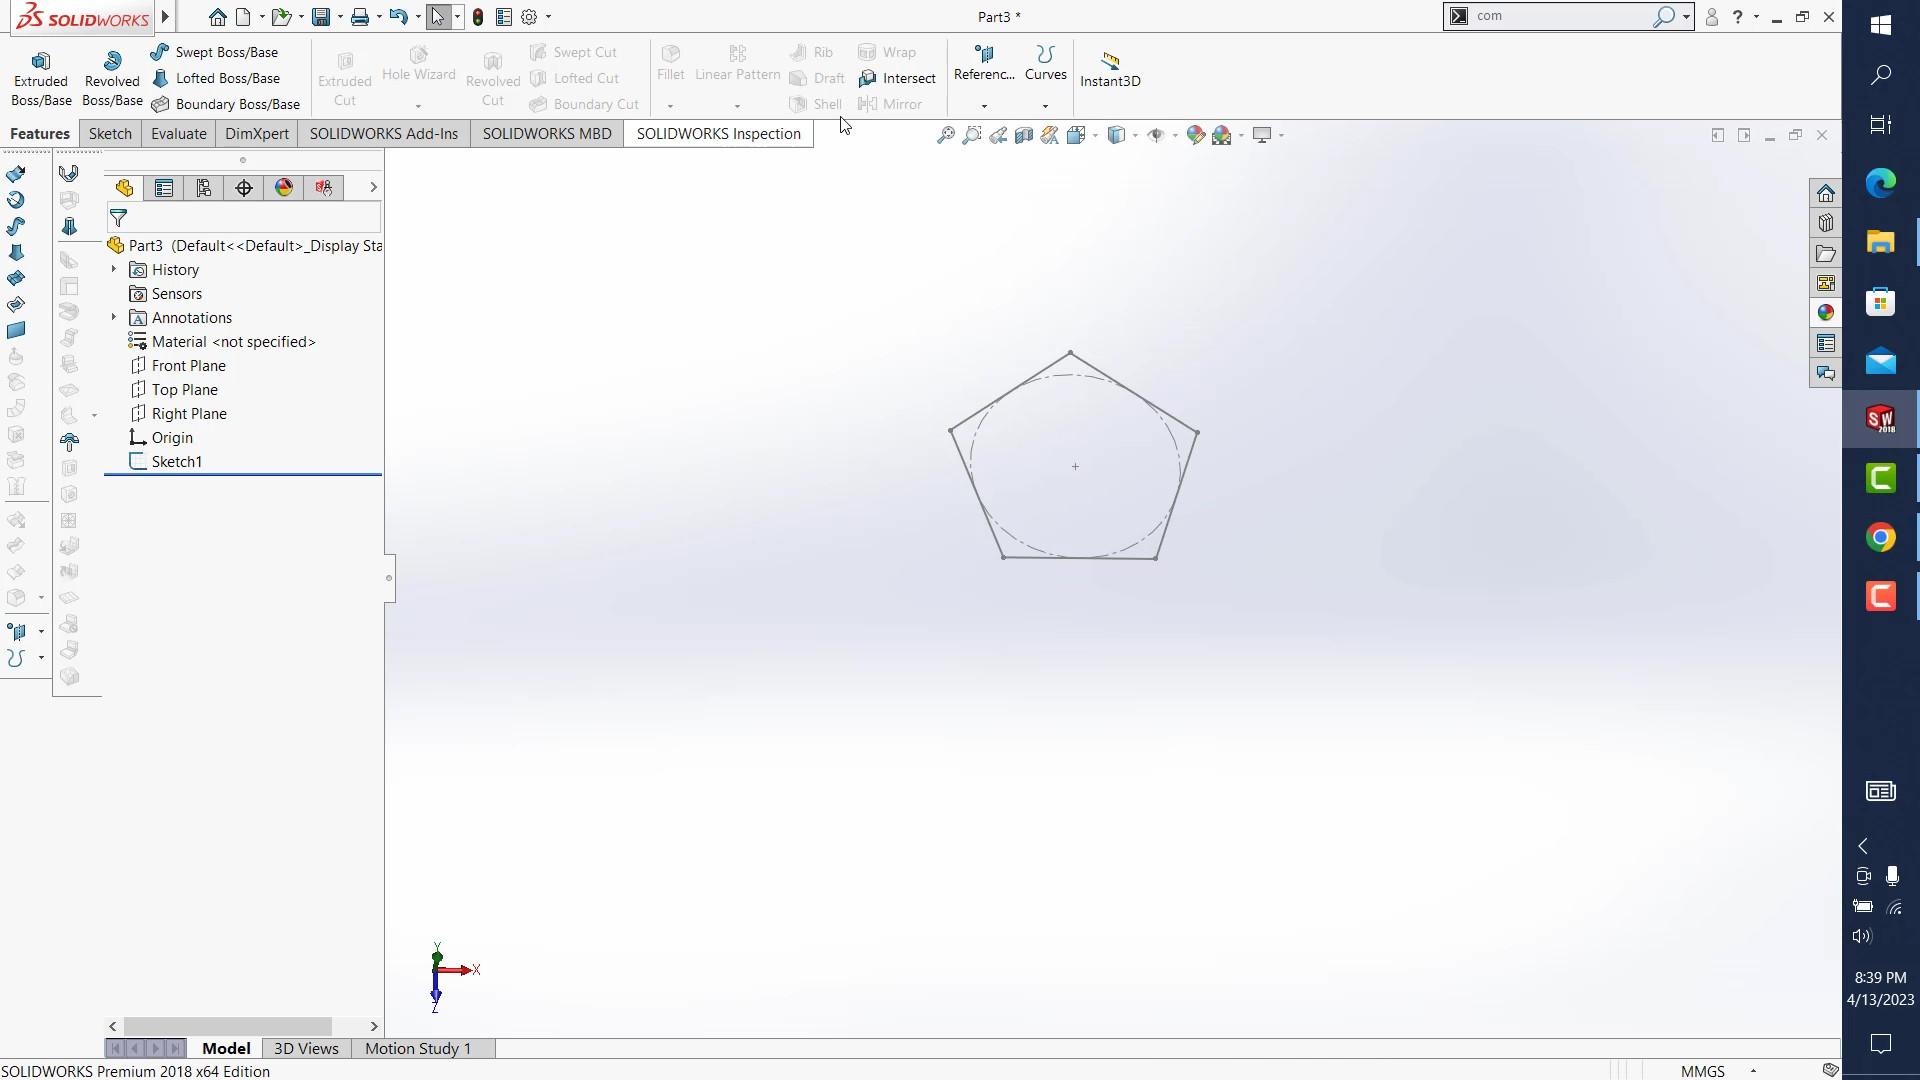Select Sketch1 in the feature tree

[176, 462]
